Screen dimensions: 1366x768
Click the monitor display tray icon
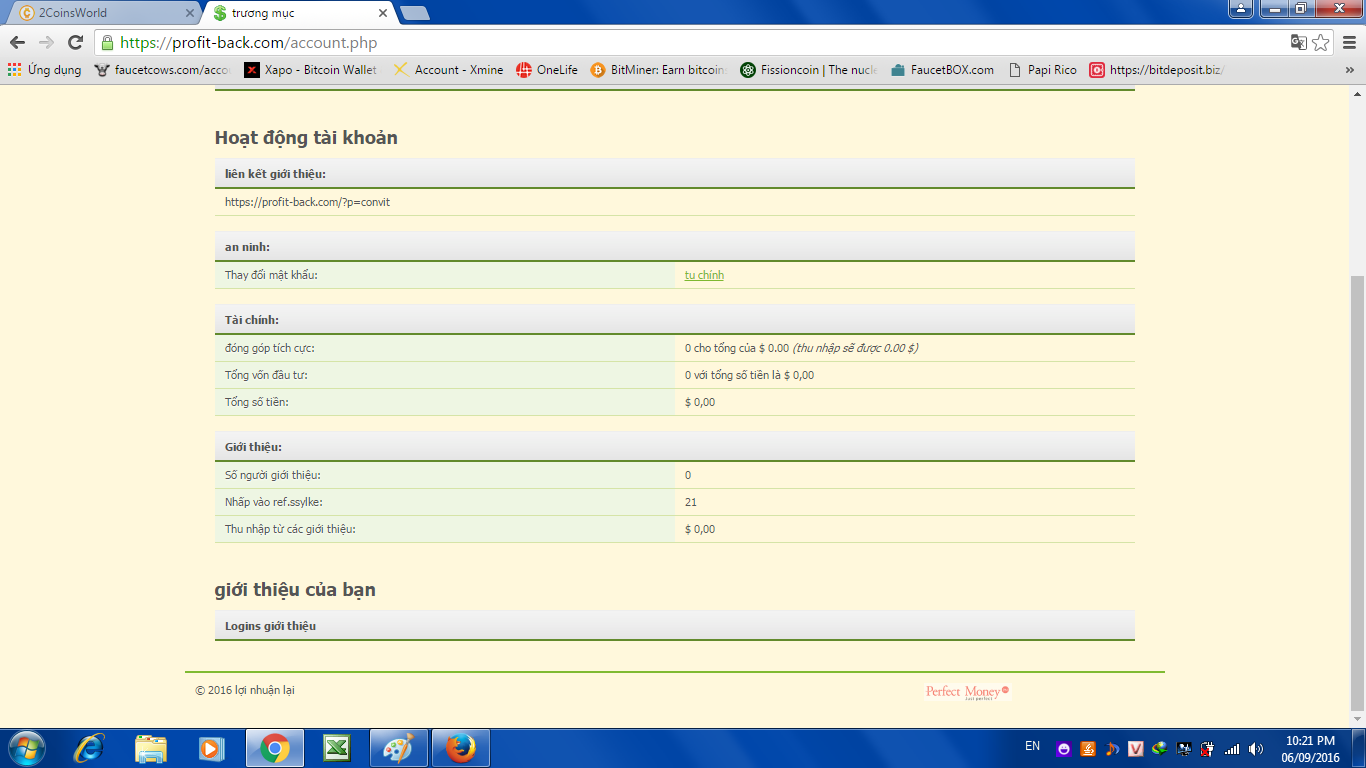click(x=1184, y=748)
